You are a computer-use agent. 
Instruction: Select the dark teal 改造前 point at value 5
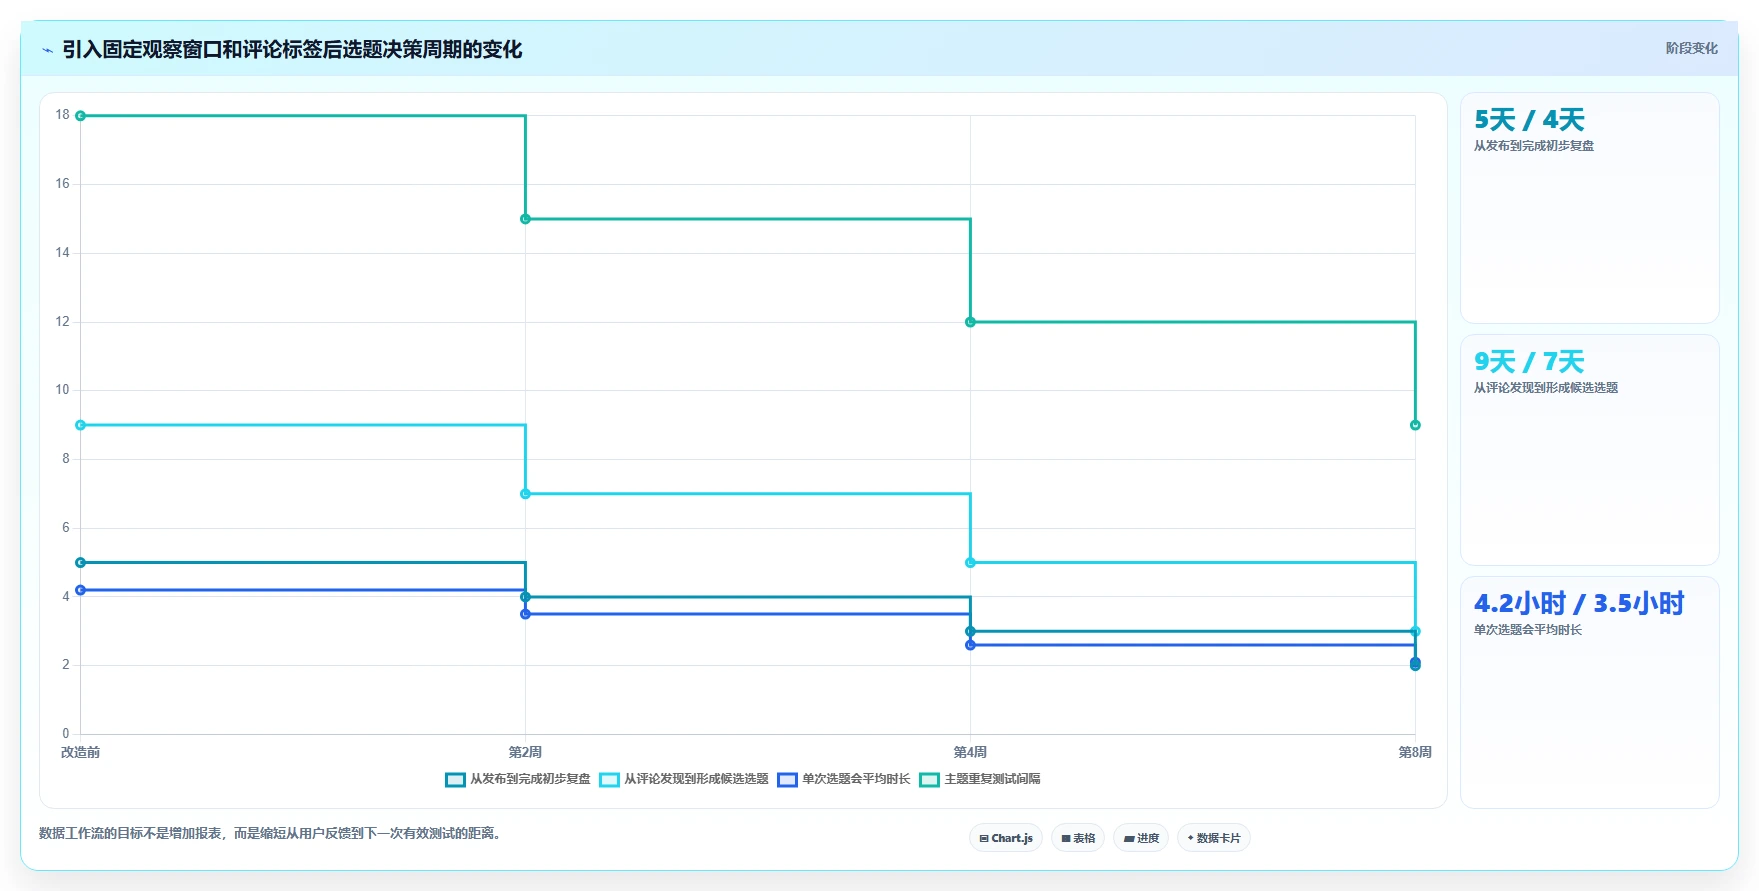[x=81, y=563]
